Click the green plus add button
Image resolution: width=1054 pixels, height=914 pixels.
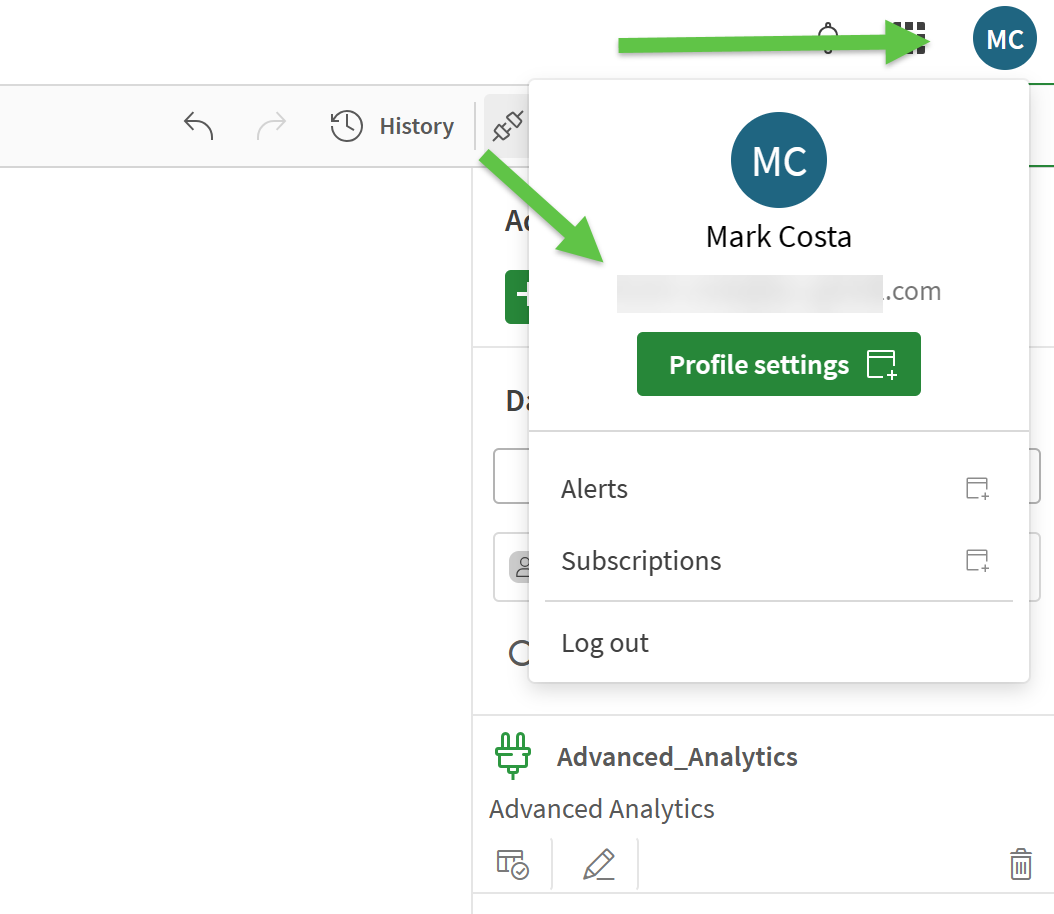pos(517,297)
